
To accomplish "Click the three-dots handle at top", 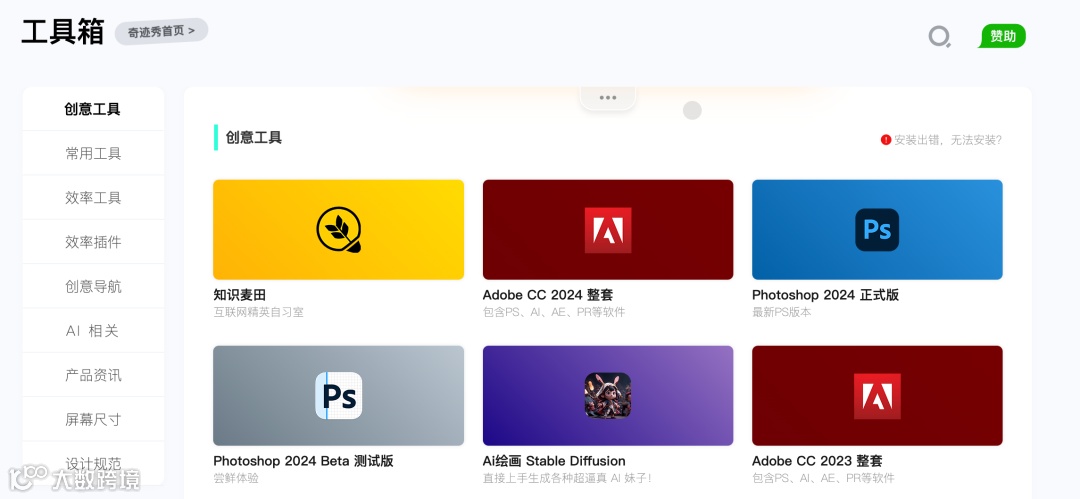I will (608, 98).
